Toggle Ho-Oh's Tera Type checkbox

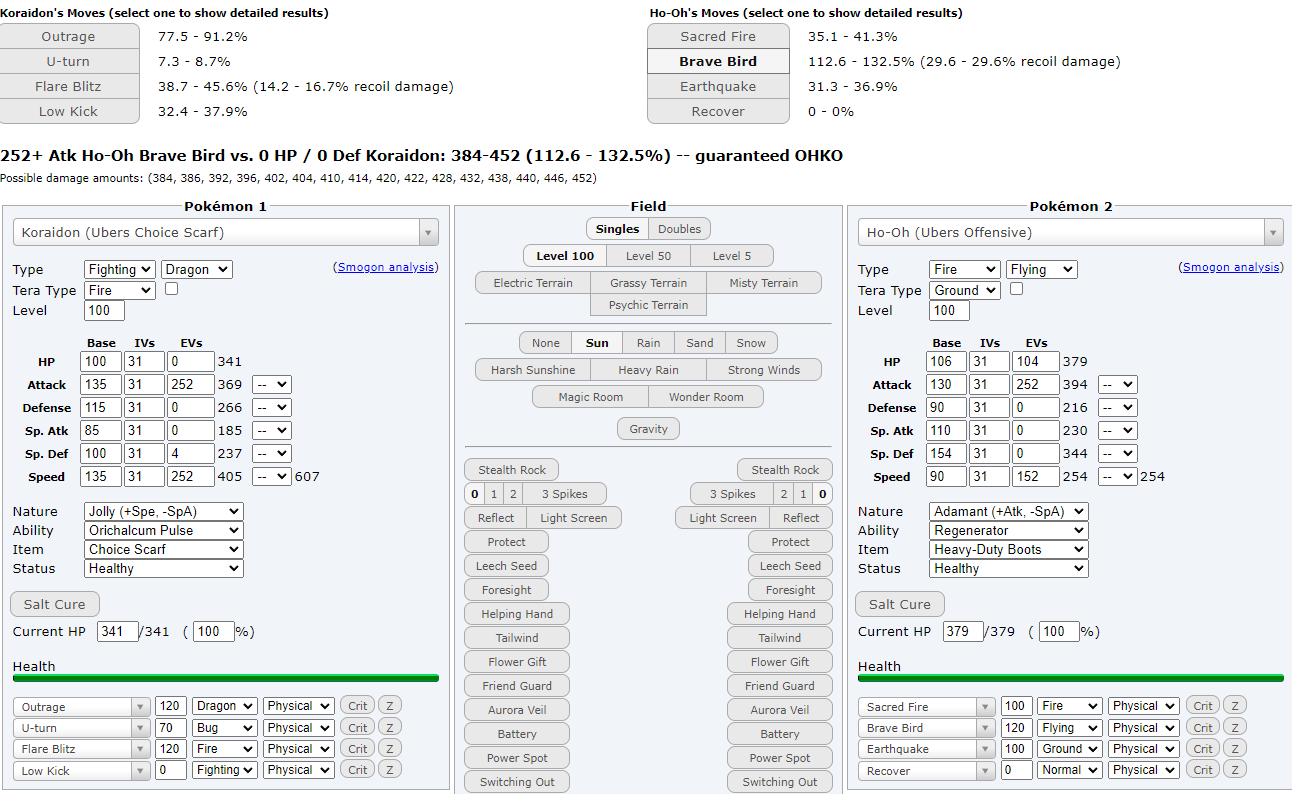pos(1016,289)
